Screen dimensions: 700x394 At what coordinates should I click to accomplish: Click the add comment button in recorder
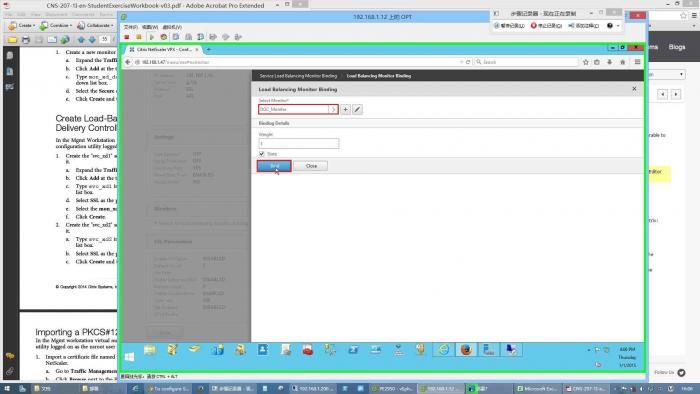[583, 26]
